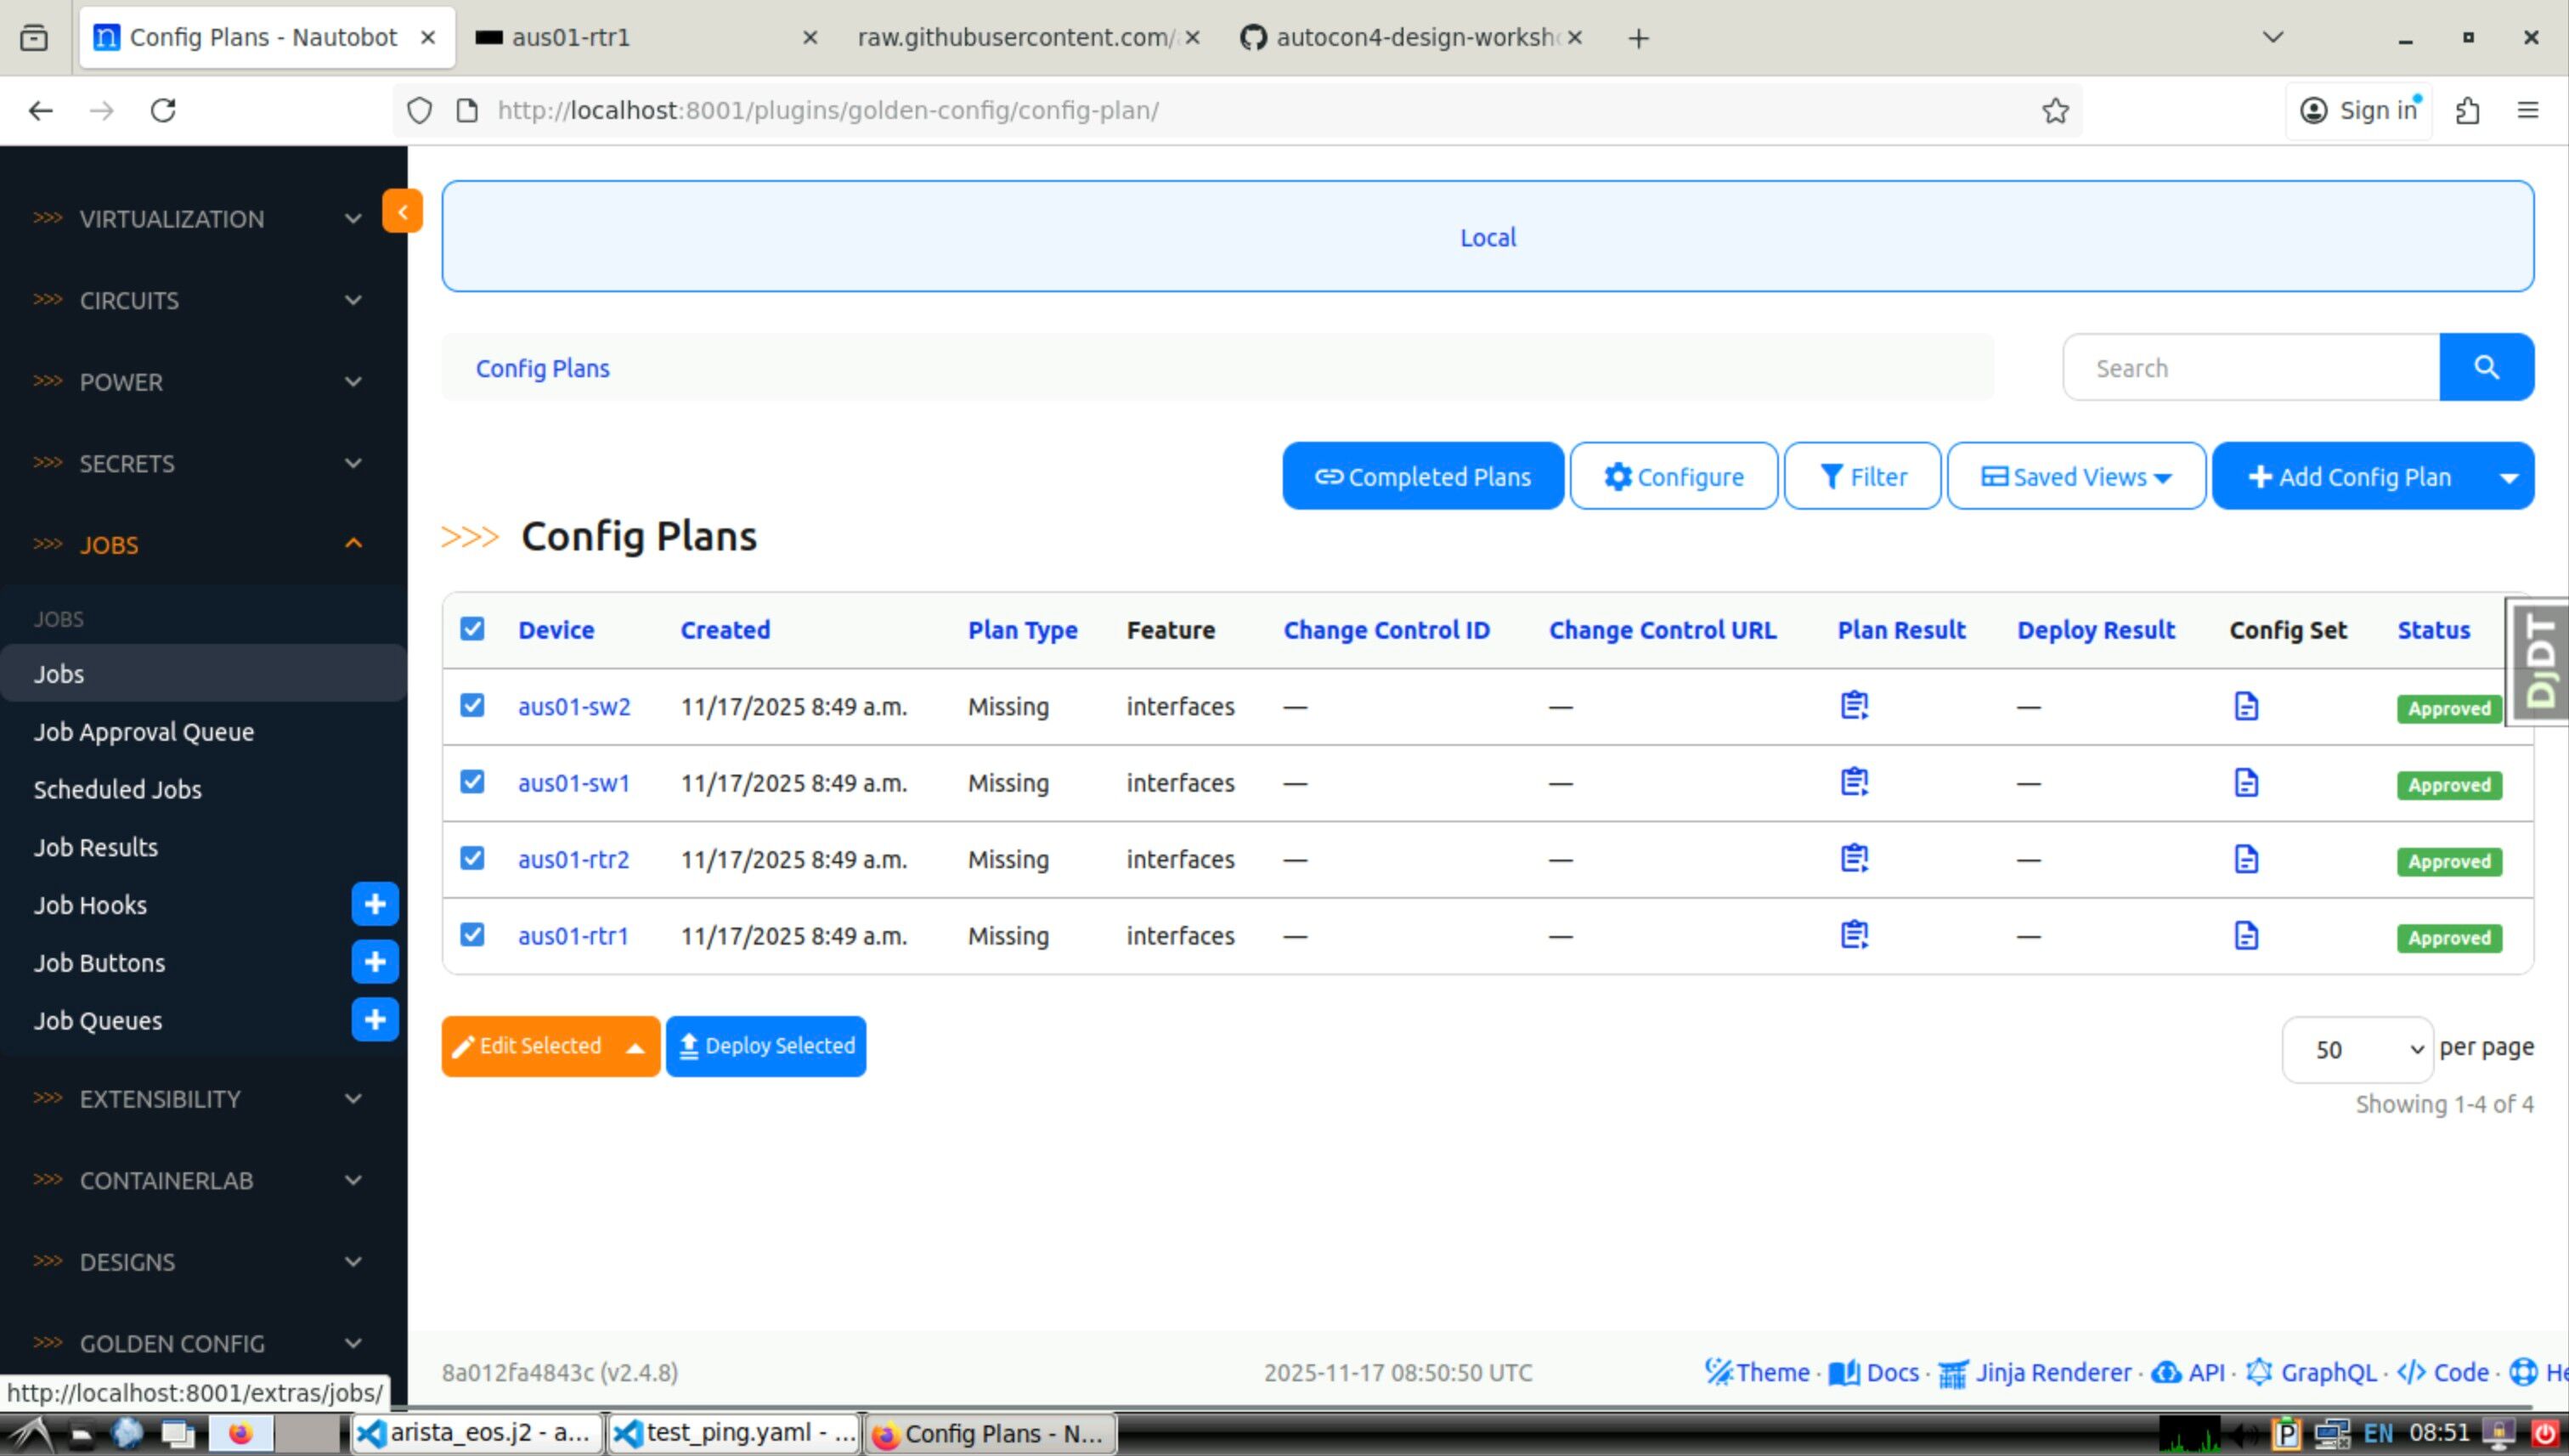
Task: Click the Deploy Selected button
Action: (766, 1046)
